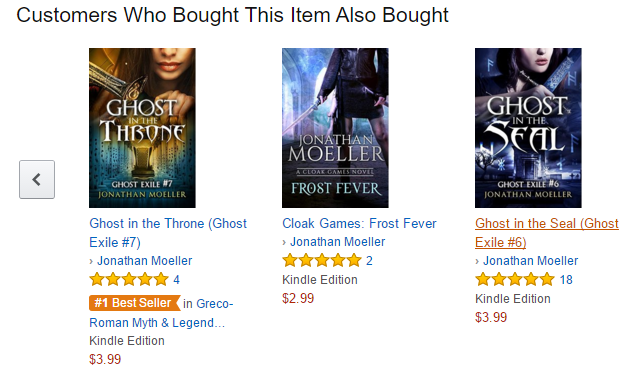Open the Ghost in the Throne title link
Image resolution: width=643 pixels, height=389 pixels.
click(x=168, y=233)
